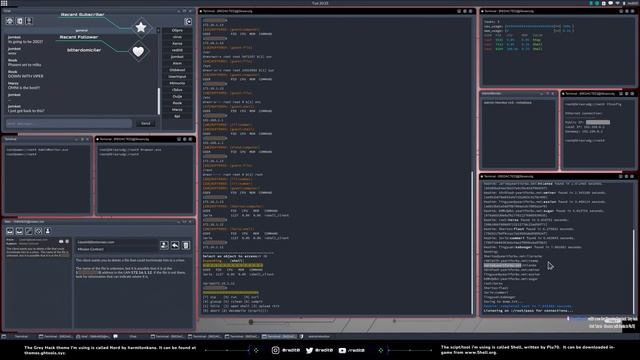Select user Karma in the chat user list
Screen dimensions: 640x360
177,43
